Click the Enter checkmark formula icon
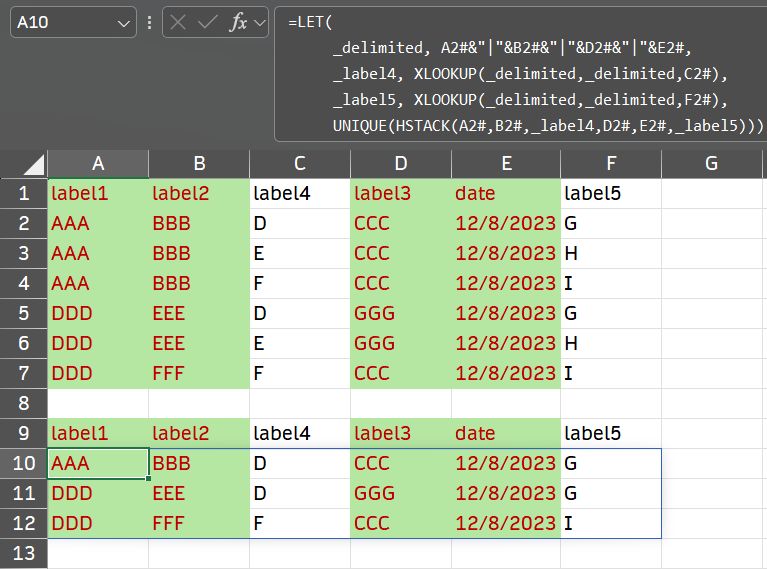The image size is (767, 569). click(x=207, y=22)
